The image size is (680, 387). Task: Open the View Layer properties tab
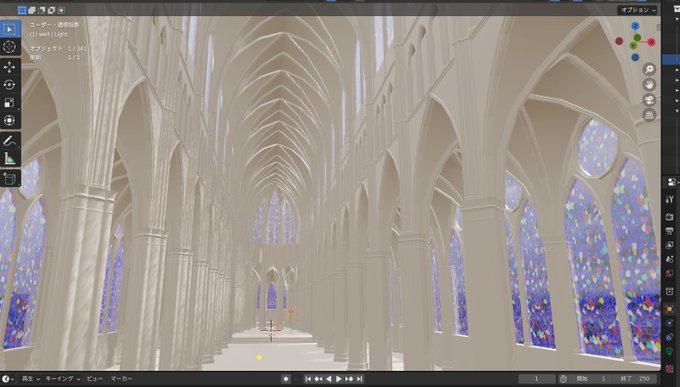tap(670, 245)
